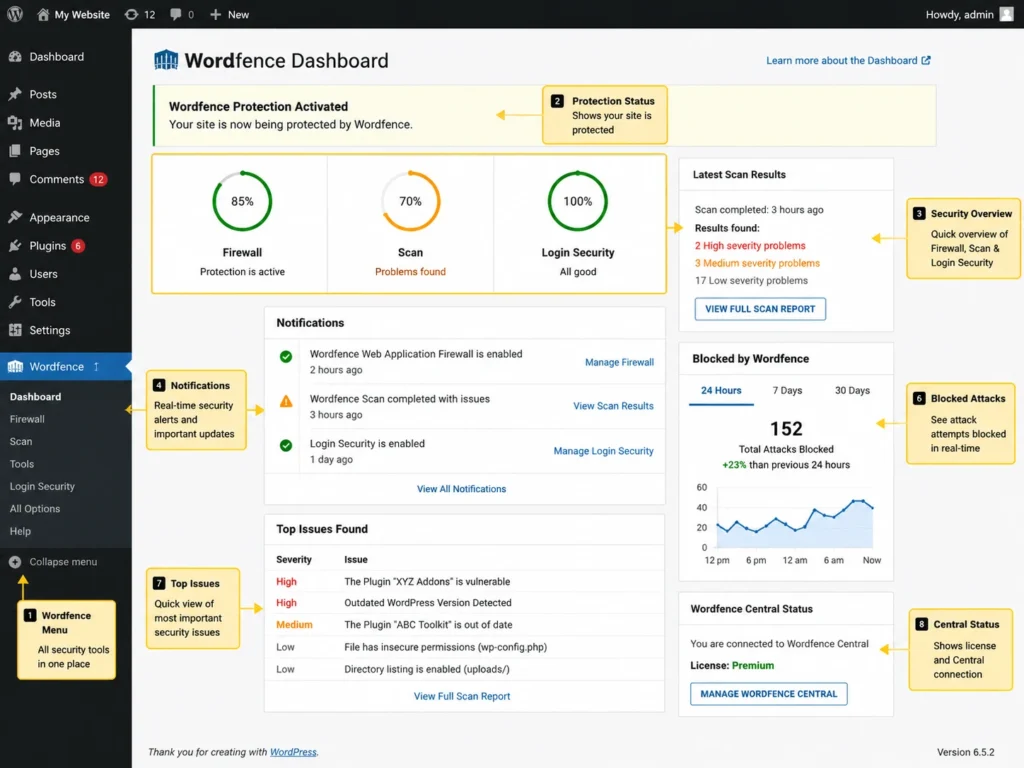Image resolution: width=1024 pixels, height=768 pixels.
Task: Open Wordfence All Options submenu
Action: pyautogui.click(x=35, y=509)
